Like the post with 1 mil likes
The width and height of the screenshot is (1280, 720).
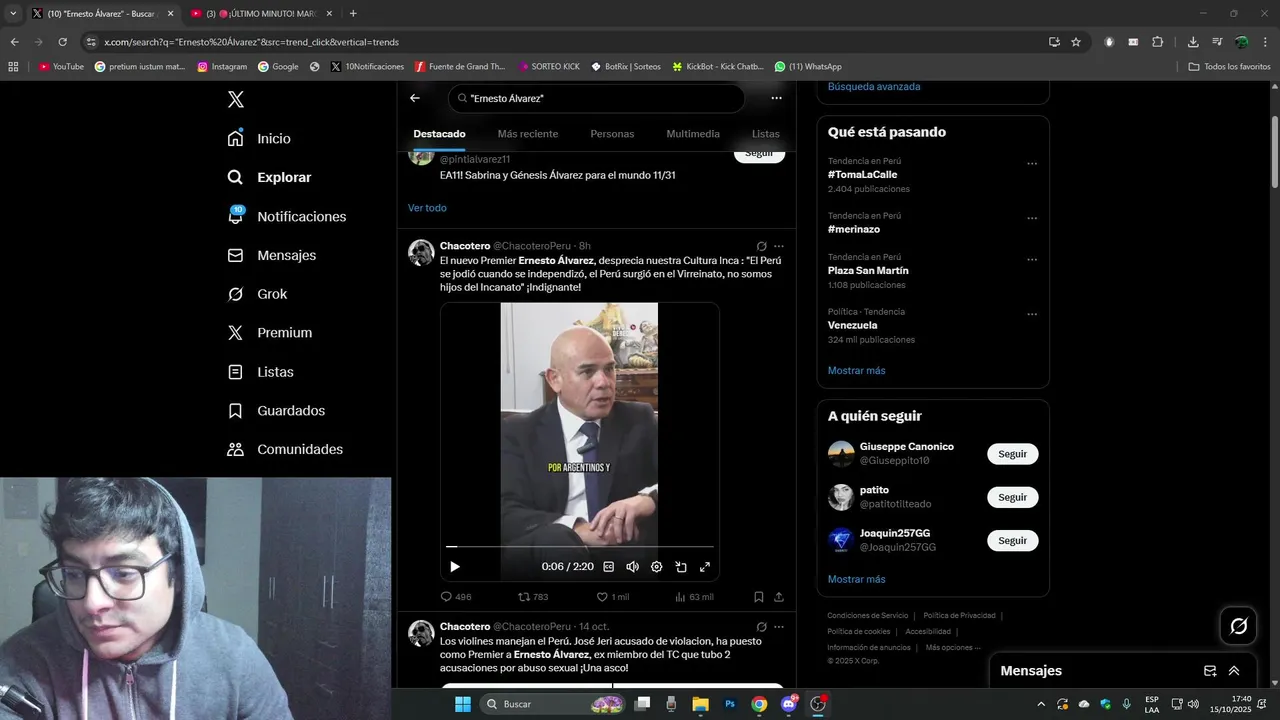pyautogui.click(x=613, y=597)
